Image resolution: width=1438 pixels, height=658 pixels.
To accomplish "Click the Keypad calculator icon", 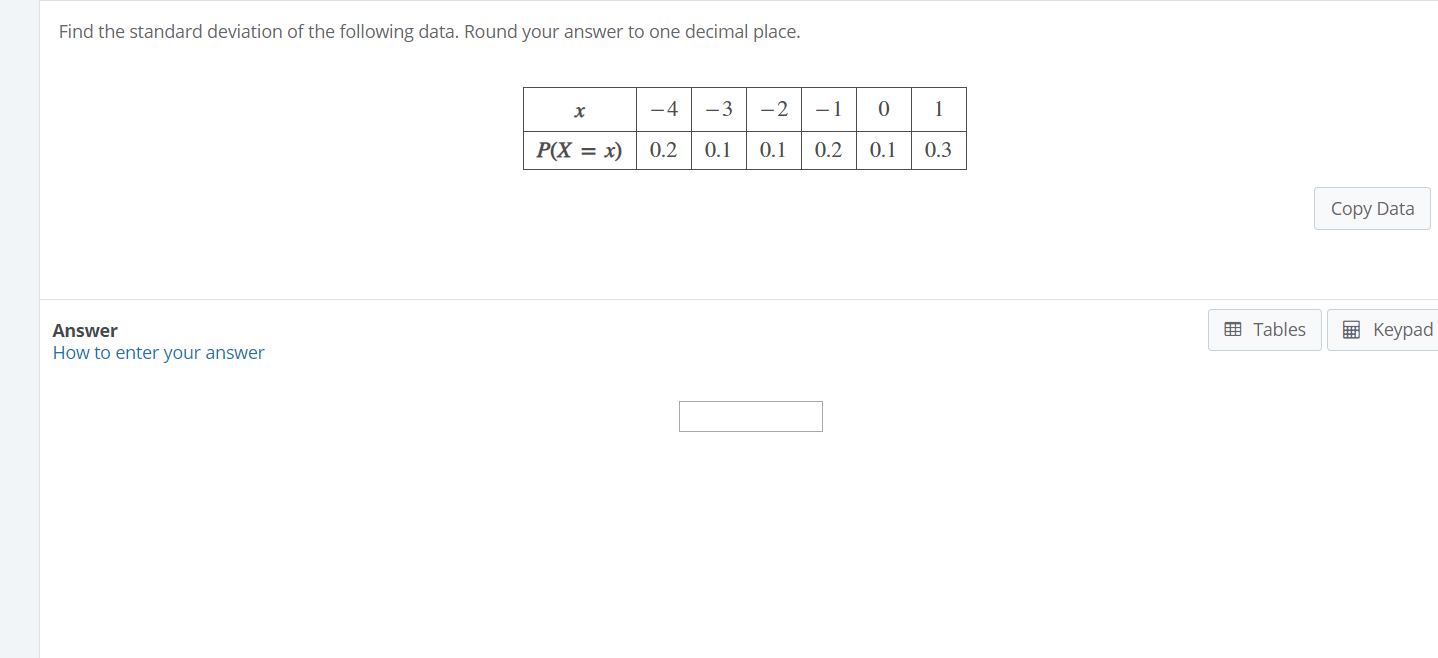I will 1351,329.
